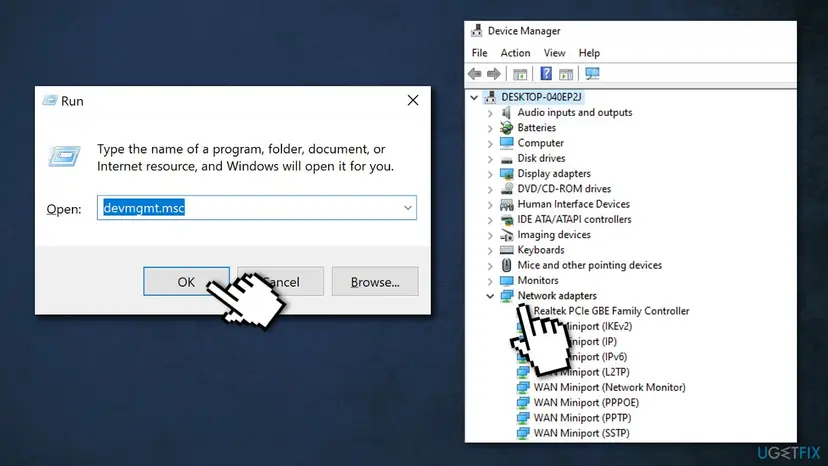The height and width of the screenshot is (466, 828).
Task: Select "WAN Miniport (PPTP)" entry
Action: 582,418
